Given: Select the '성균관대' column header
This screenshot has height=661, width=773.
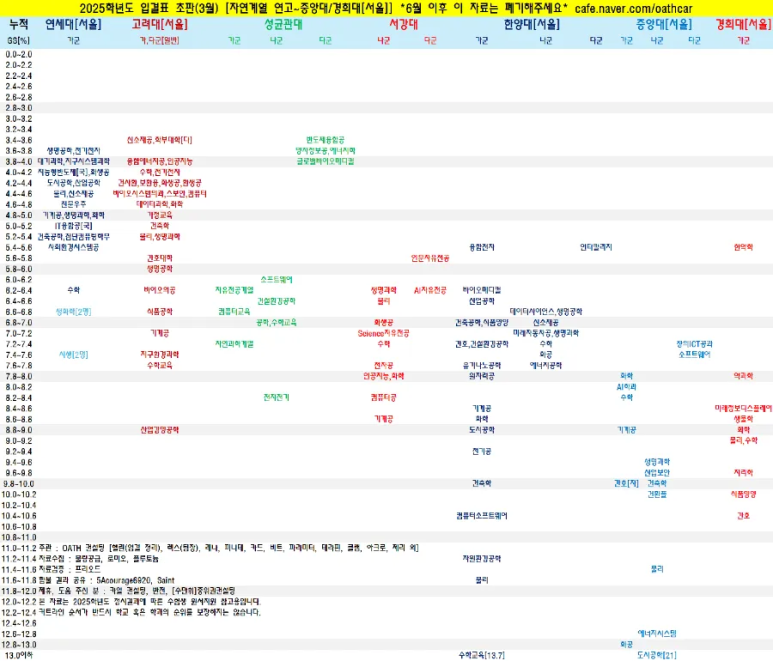Looking at the screenshot, I should 283,24.
